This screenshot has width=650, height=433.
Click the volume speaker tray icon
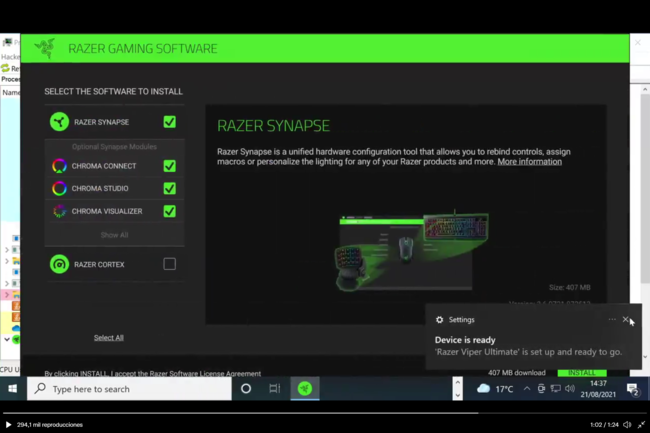570,389
